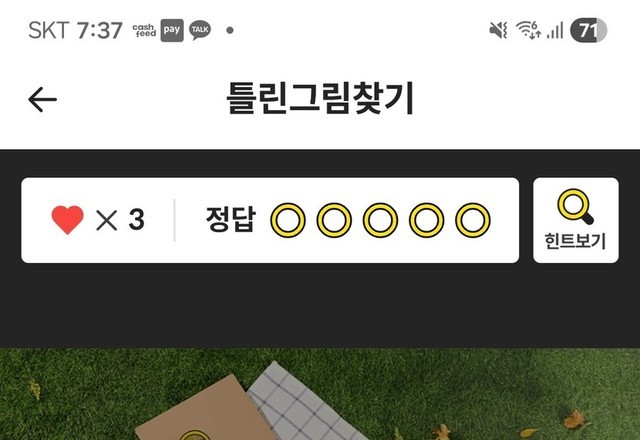Select the second 정답 answer circle
Image resolution: width=640 pixels, height=440 pixels.
[x=334, y=220]
